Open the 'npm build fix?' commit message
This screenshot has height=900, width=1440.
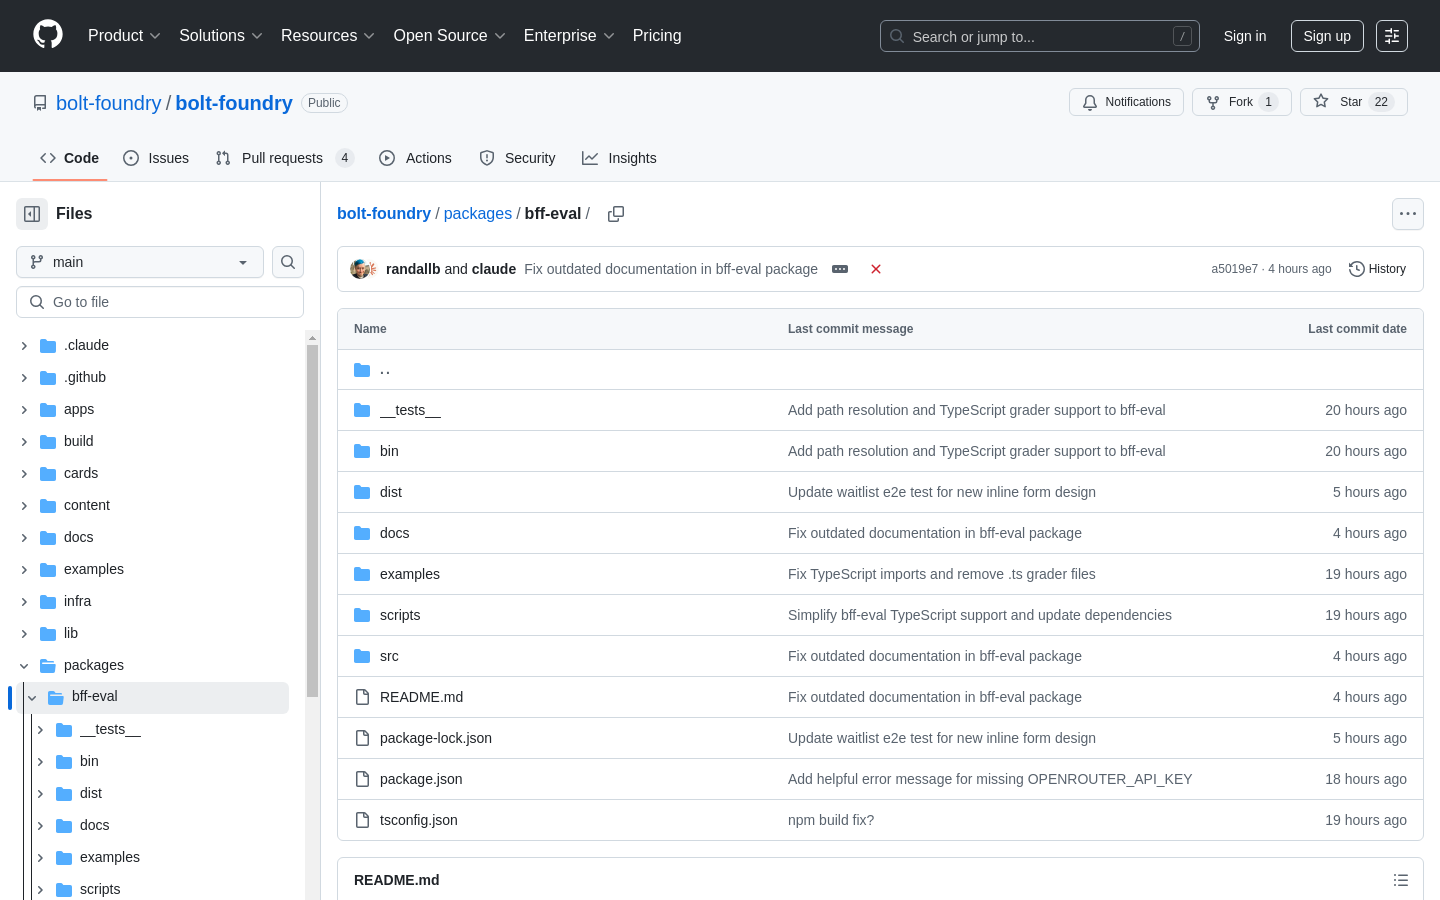831,820
